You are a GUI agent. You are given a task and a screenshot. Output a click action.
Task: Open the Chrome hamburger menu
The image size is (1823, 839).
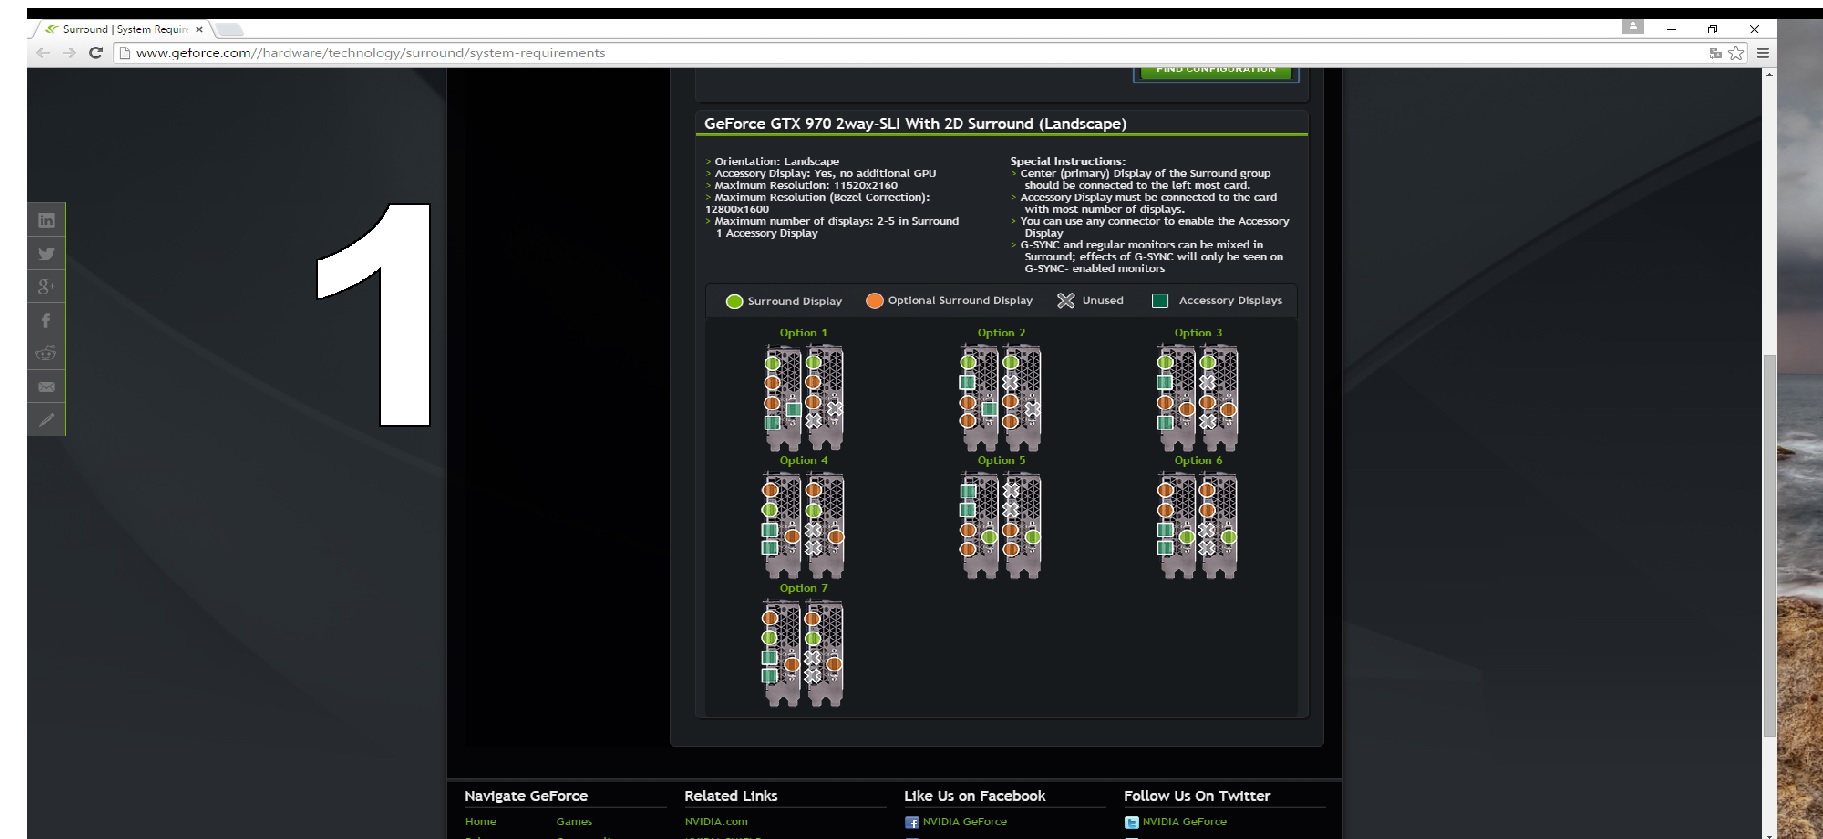[1763, 53]
